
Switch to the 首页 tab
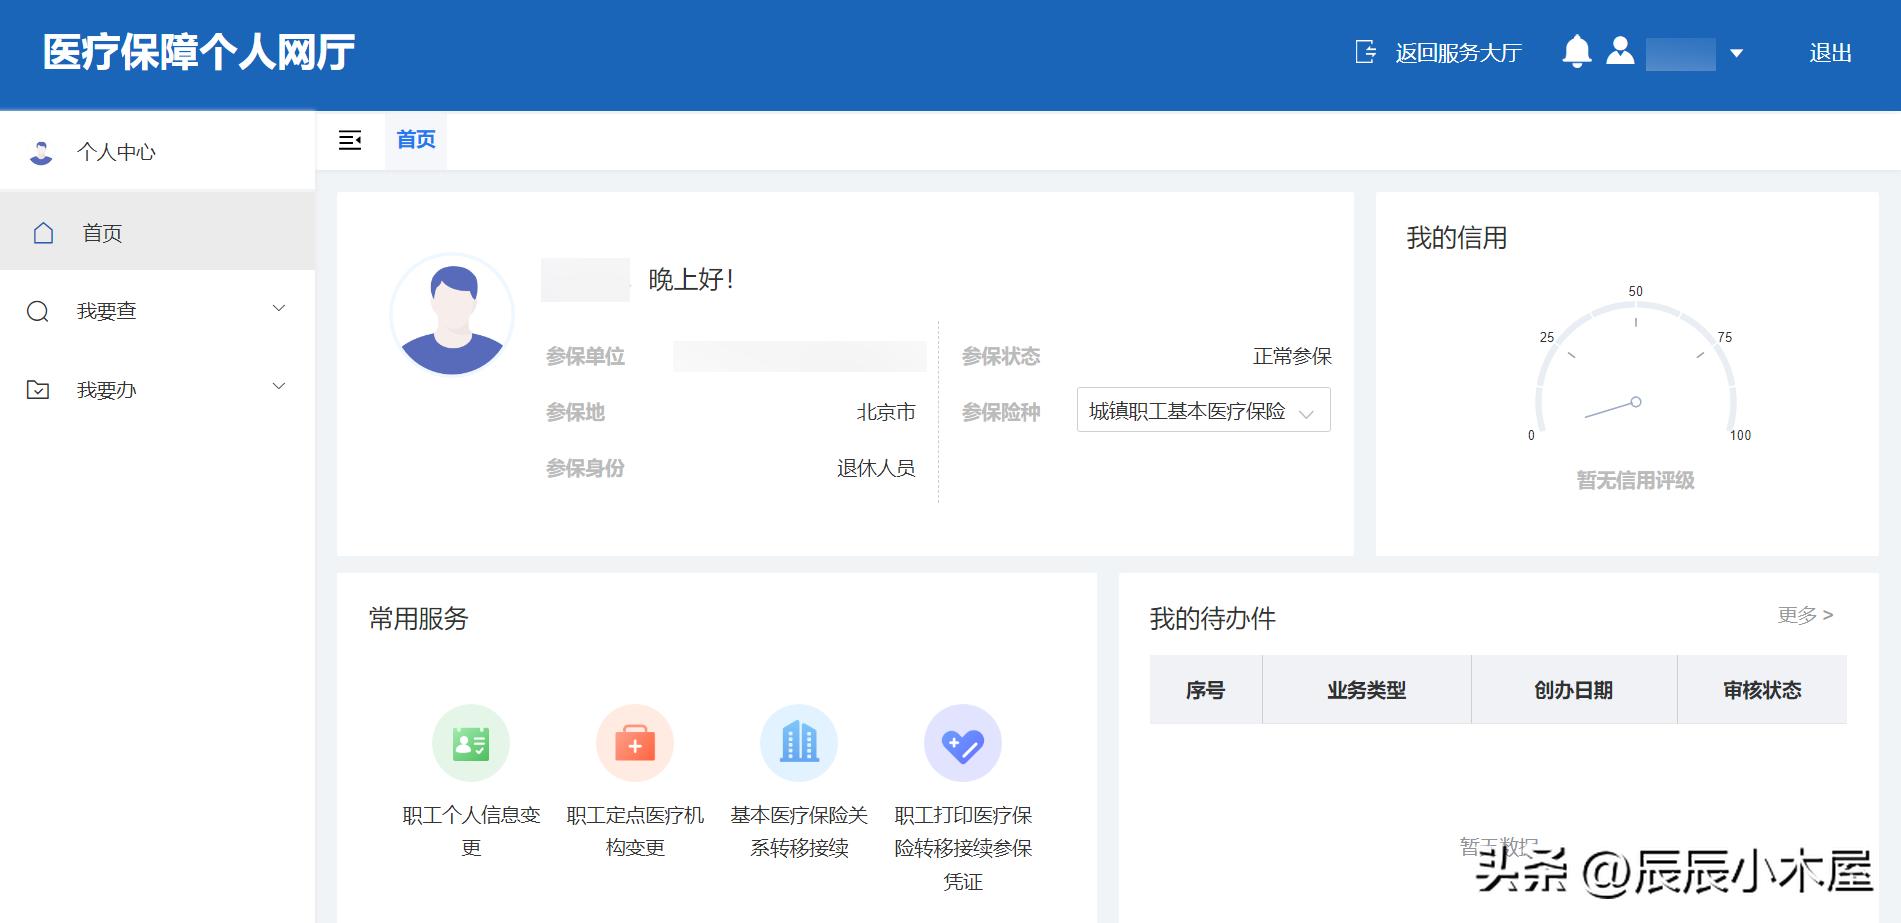tap(415, 140)
